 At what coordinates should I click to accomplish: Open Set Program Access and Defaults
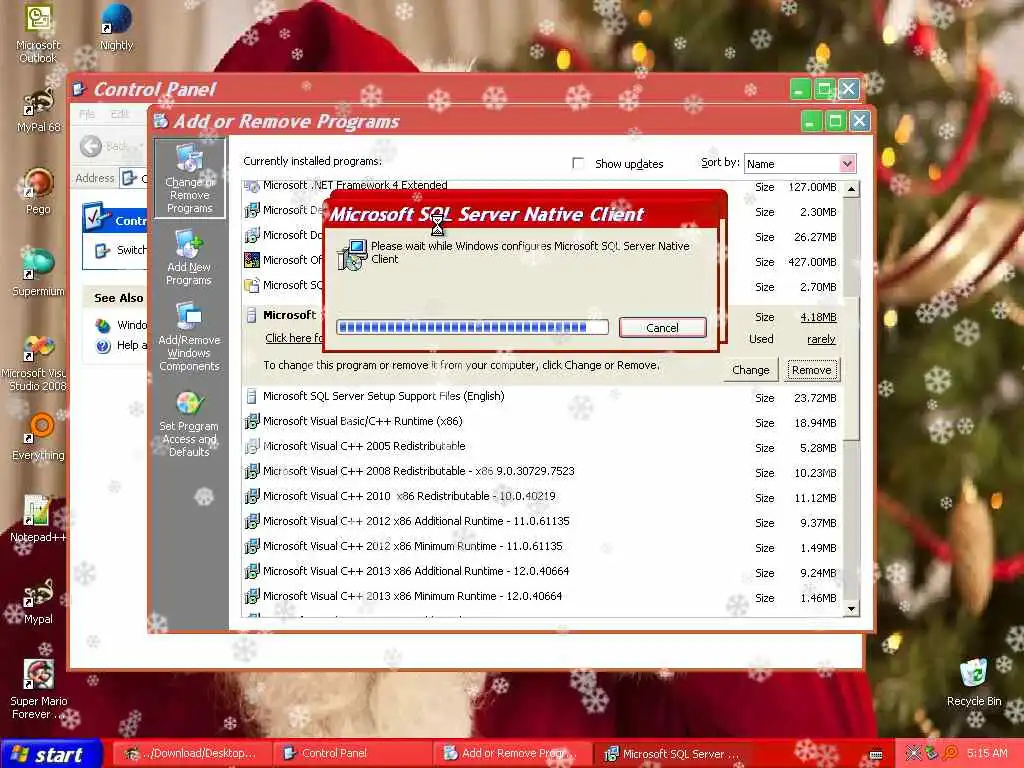189,424
